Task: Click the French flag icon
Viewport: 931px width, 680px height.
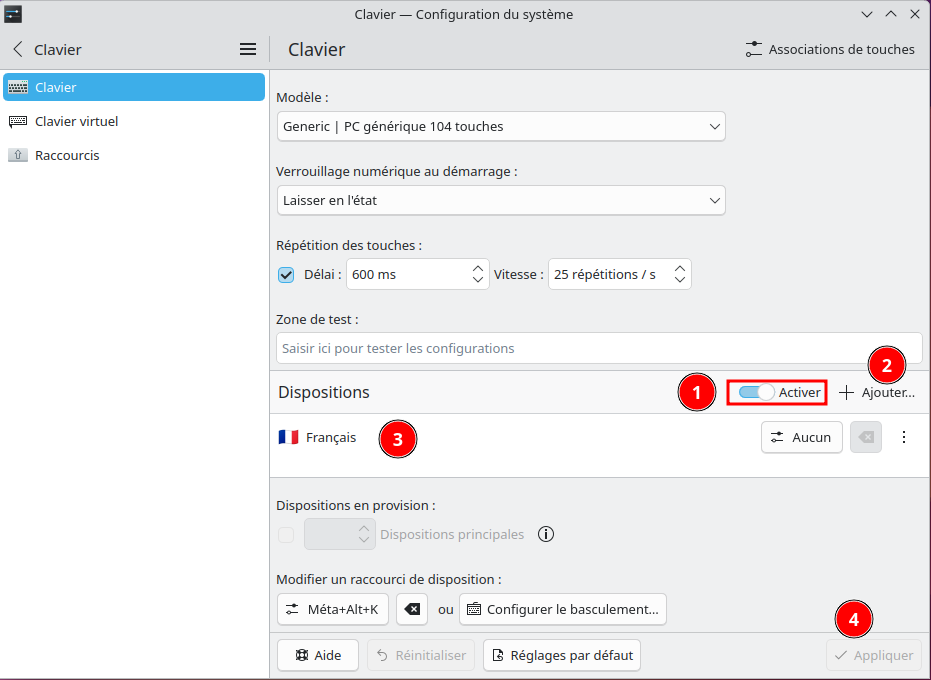Action: (288, 437)
